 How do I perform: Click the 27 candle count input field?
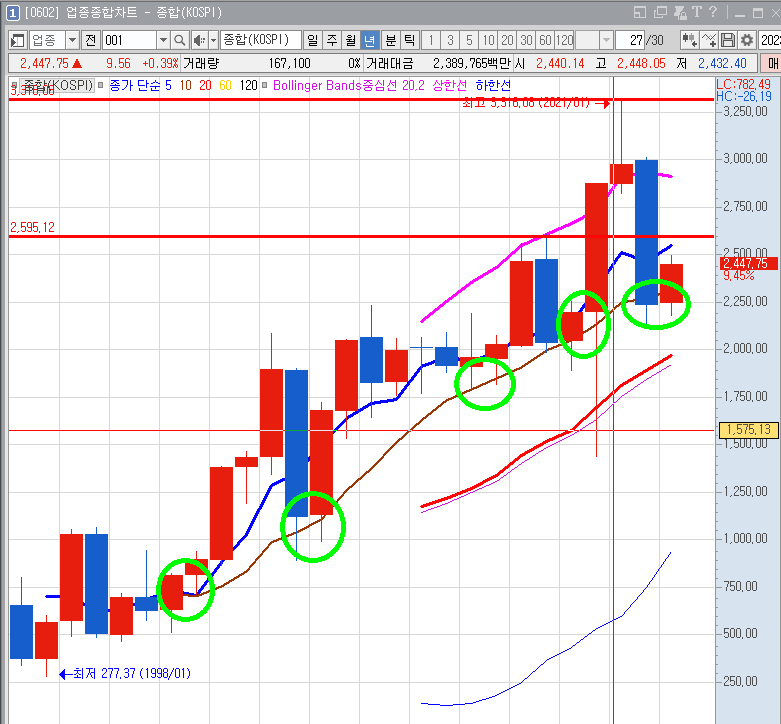click(632, 40)
